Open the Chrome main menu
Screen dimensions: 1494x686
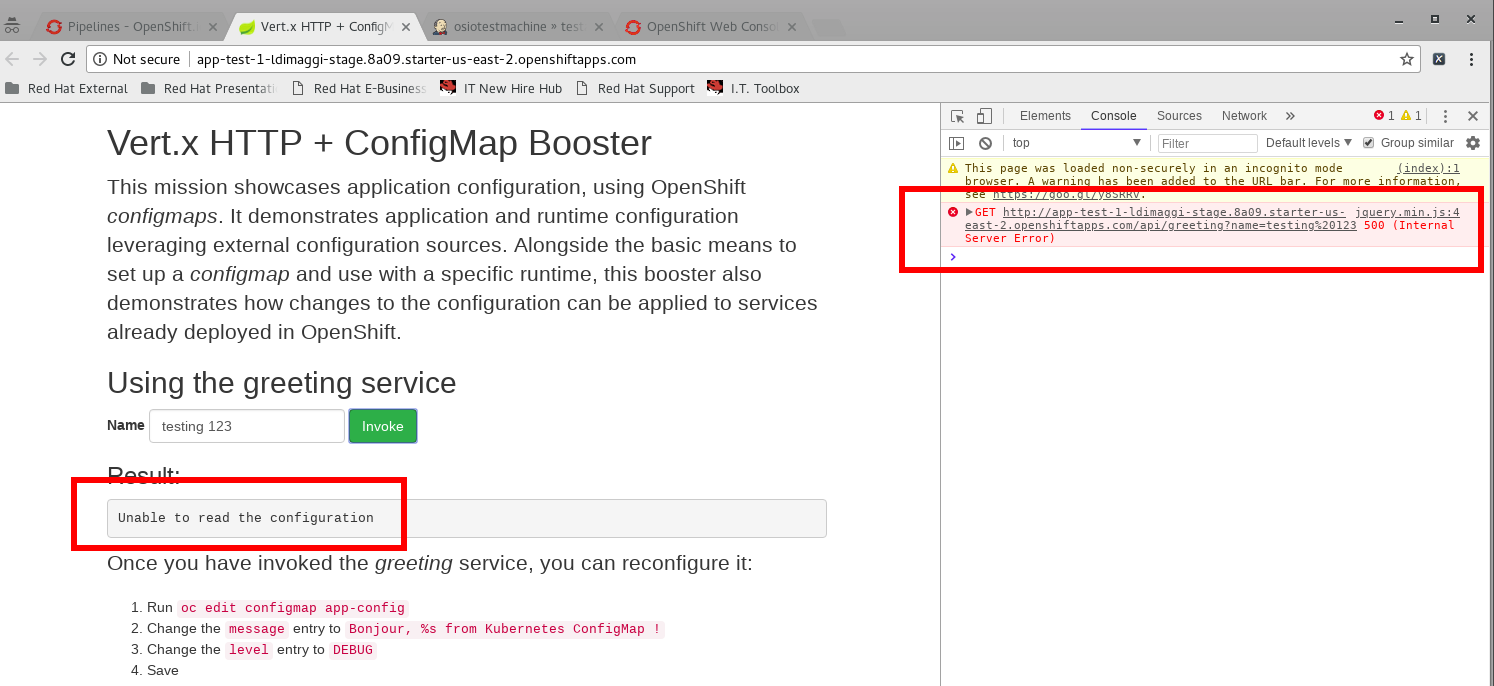coord(1473,59)
